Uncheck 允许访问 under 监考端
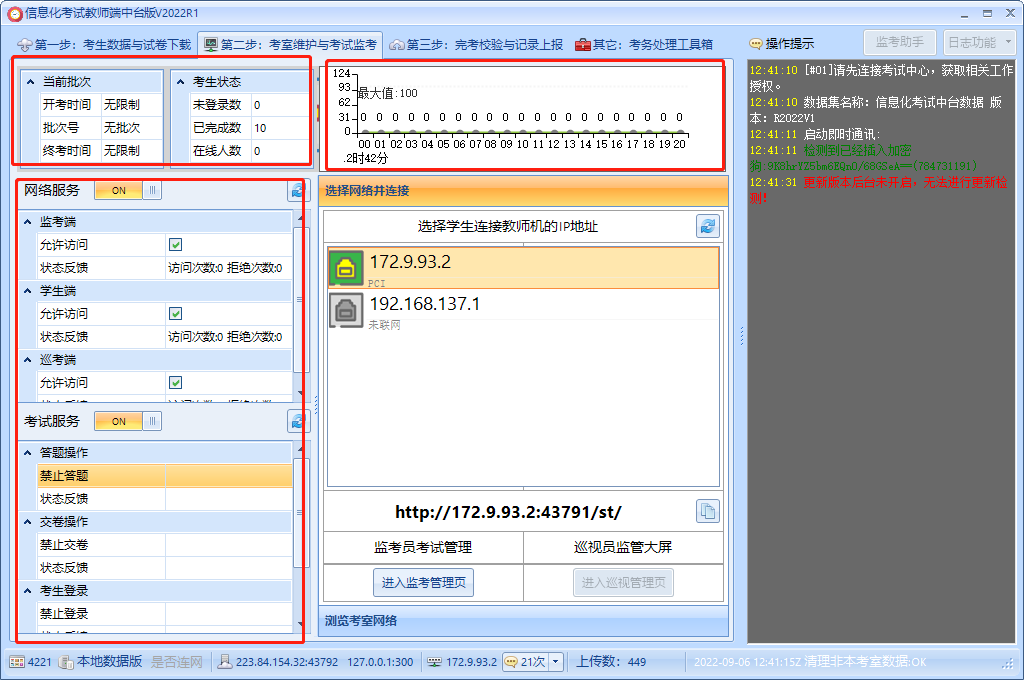Screen dimensions: 1024x680 coord(176,245)
